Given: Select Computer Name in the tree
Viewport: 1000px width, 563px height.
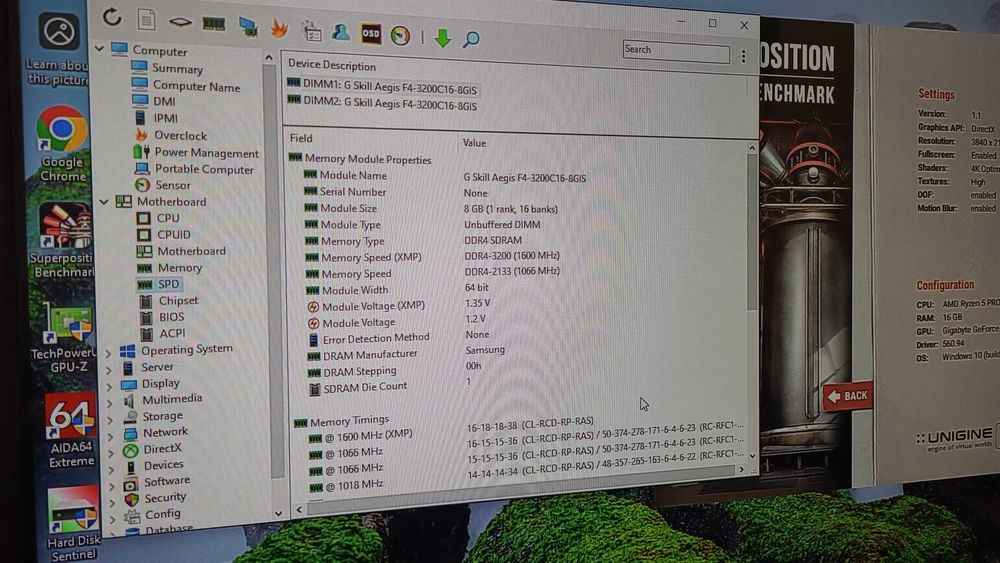Looking at the screenshot, I should [196, 87].
